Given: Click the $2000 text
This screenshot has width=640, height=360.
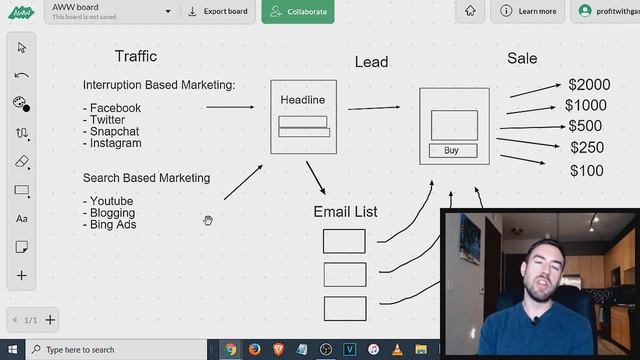Looking at the screenshot, I should (589, 85).
